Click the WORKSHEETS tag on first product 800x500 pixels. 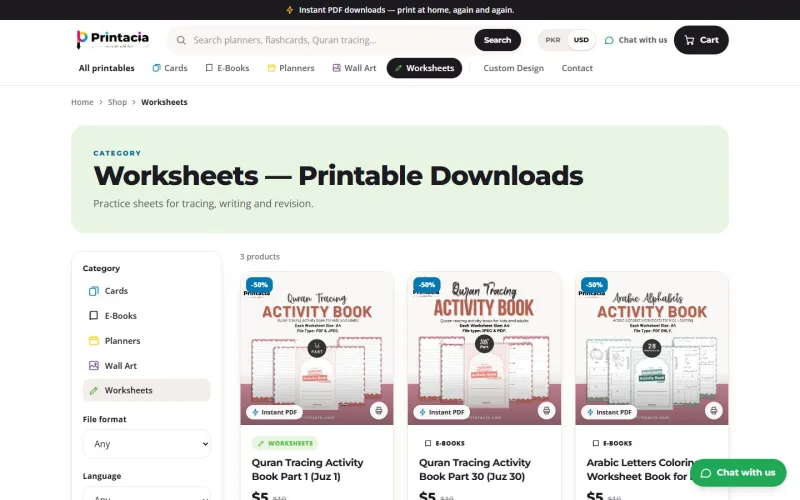click(x=285, y=443)
